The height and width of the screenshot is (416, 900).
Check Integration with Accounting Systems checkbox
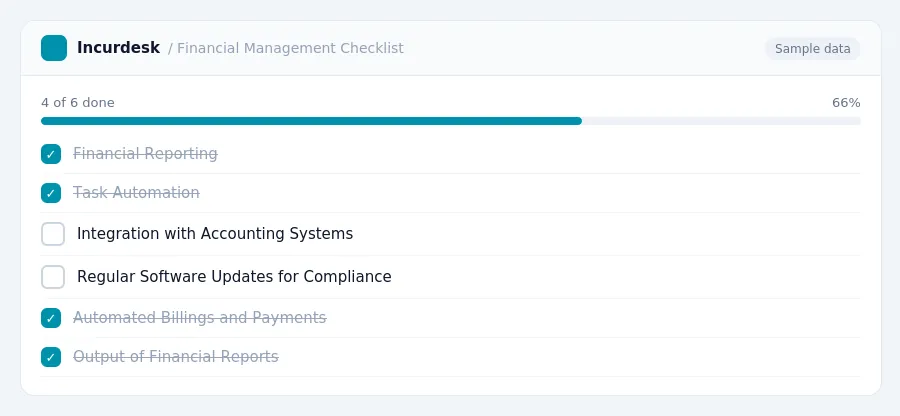tap(53, 234)
